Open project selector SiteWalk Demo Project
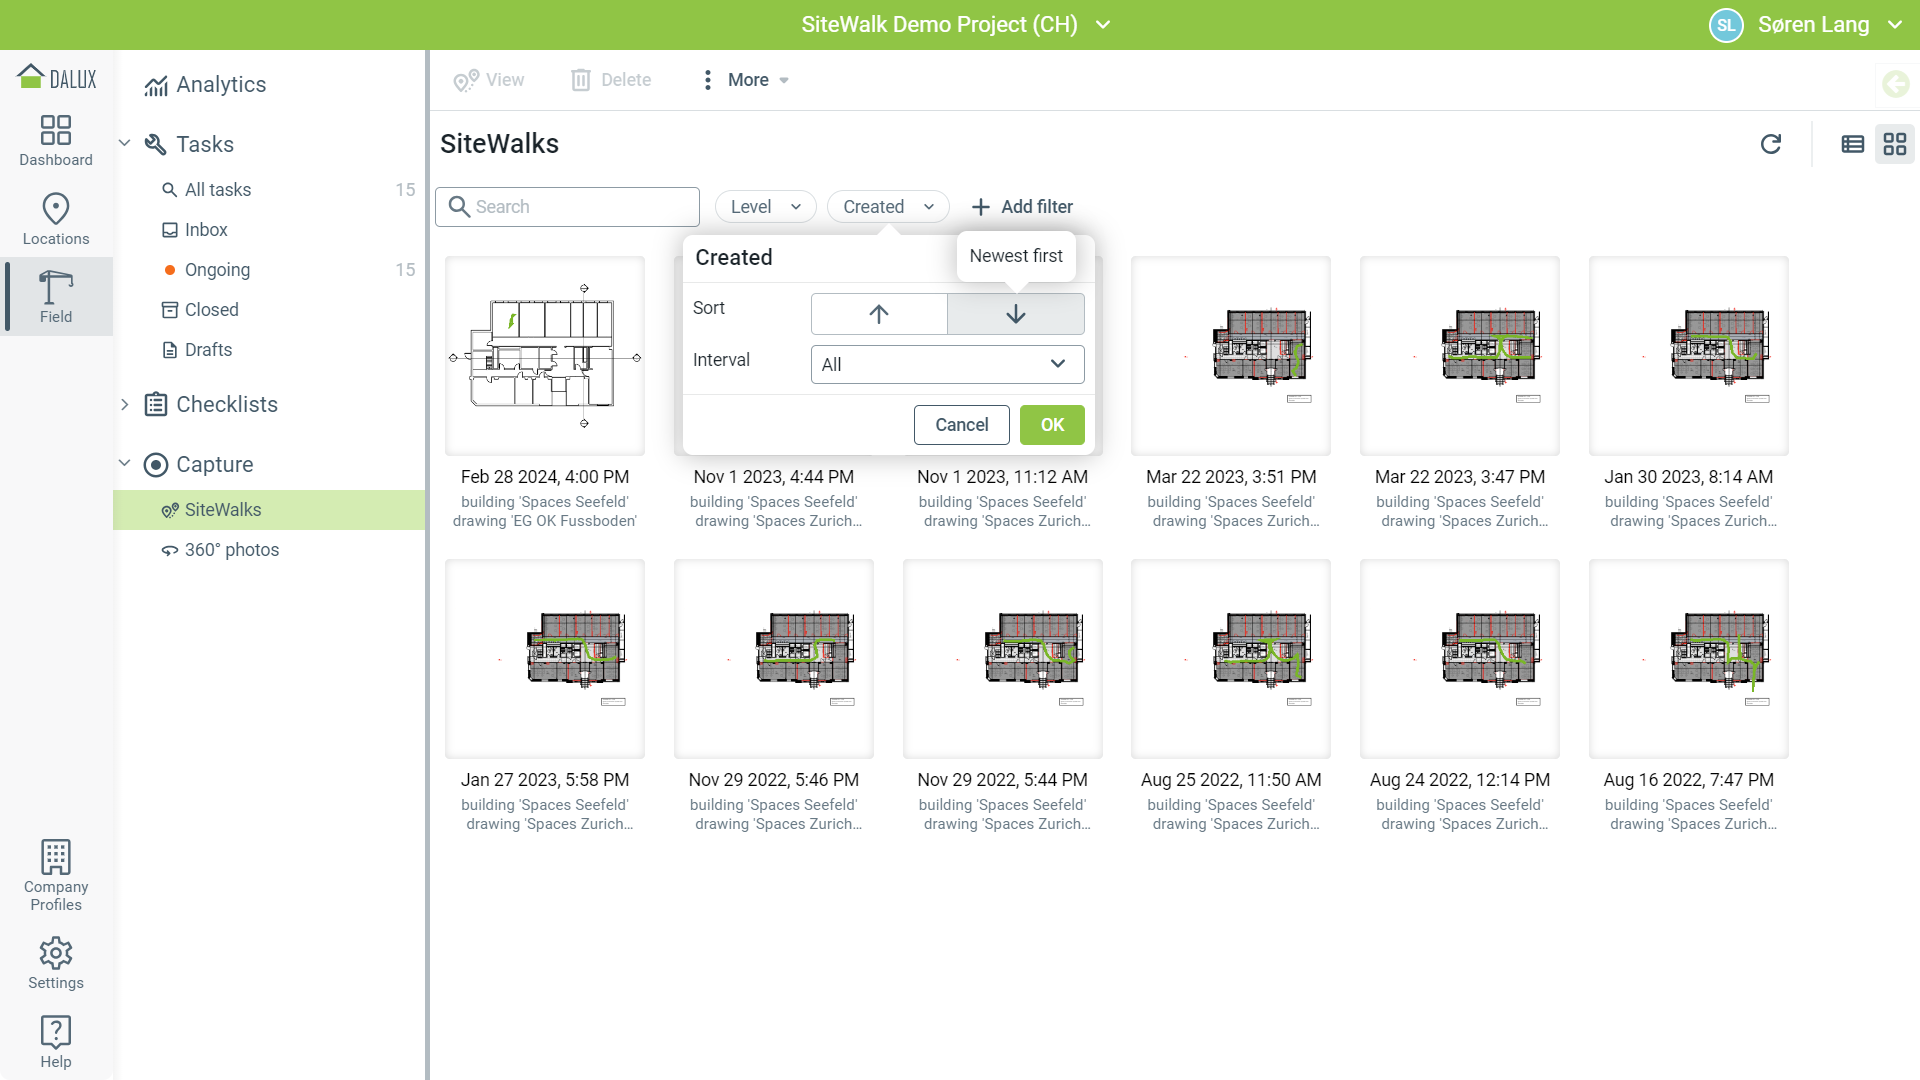 pos(955,25)
